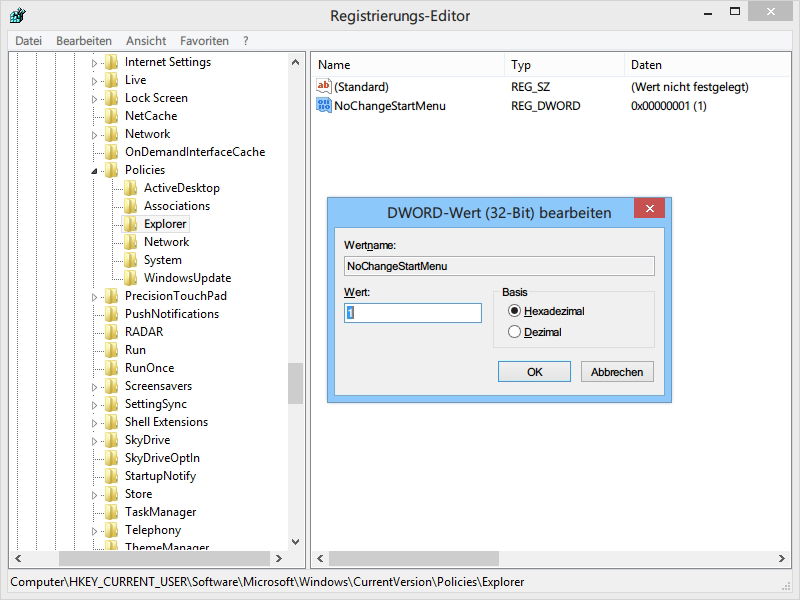This screenshot has height=600, width=800.
Task: Open the Datei menu
Action: [29, 41]
